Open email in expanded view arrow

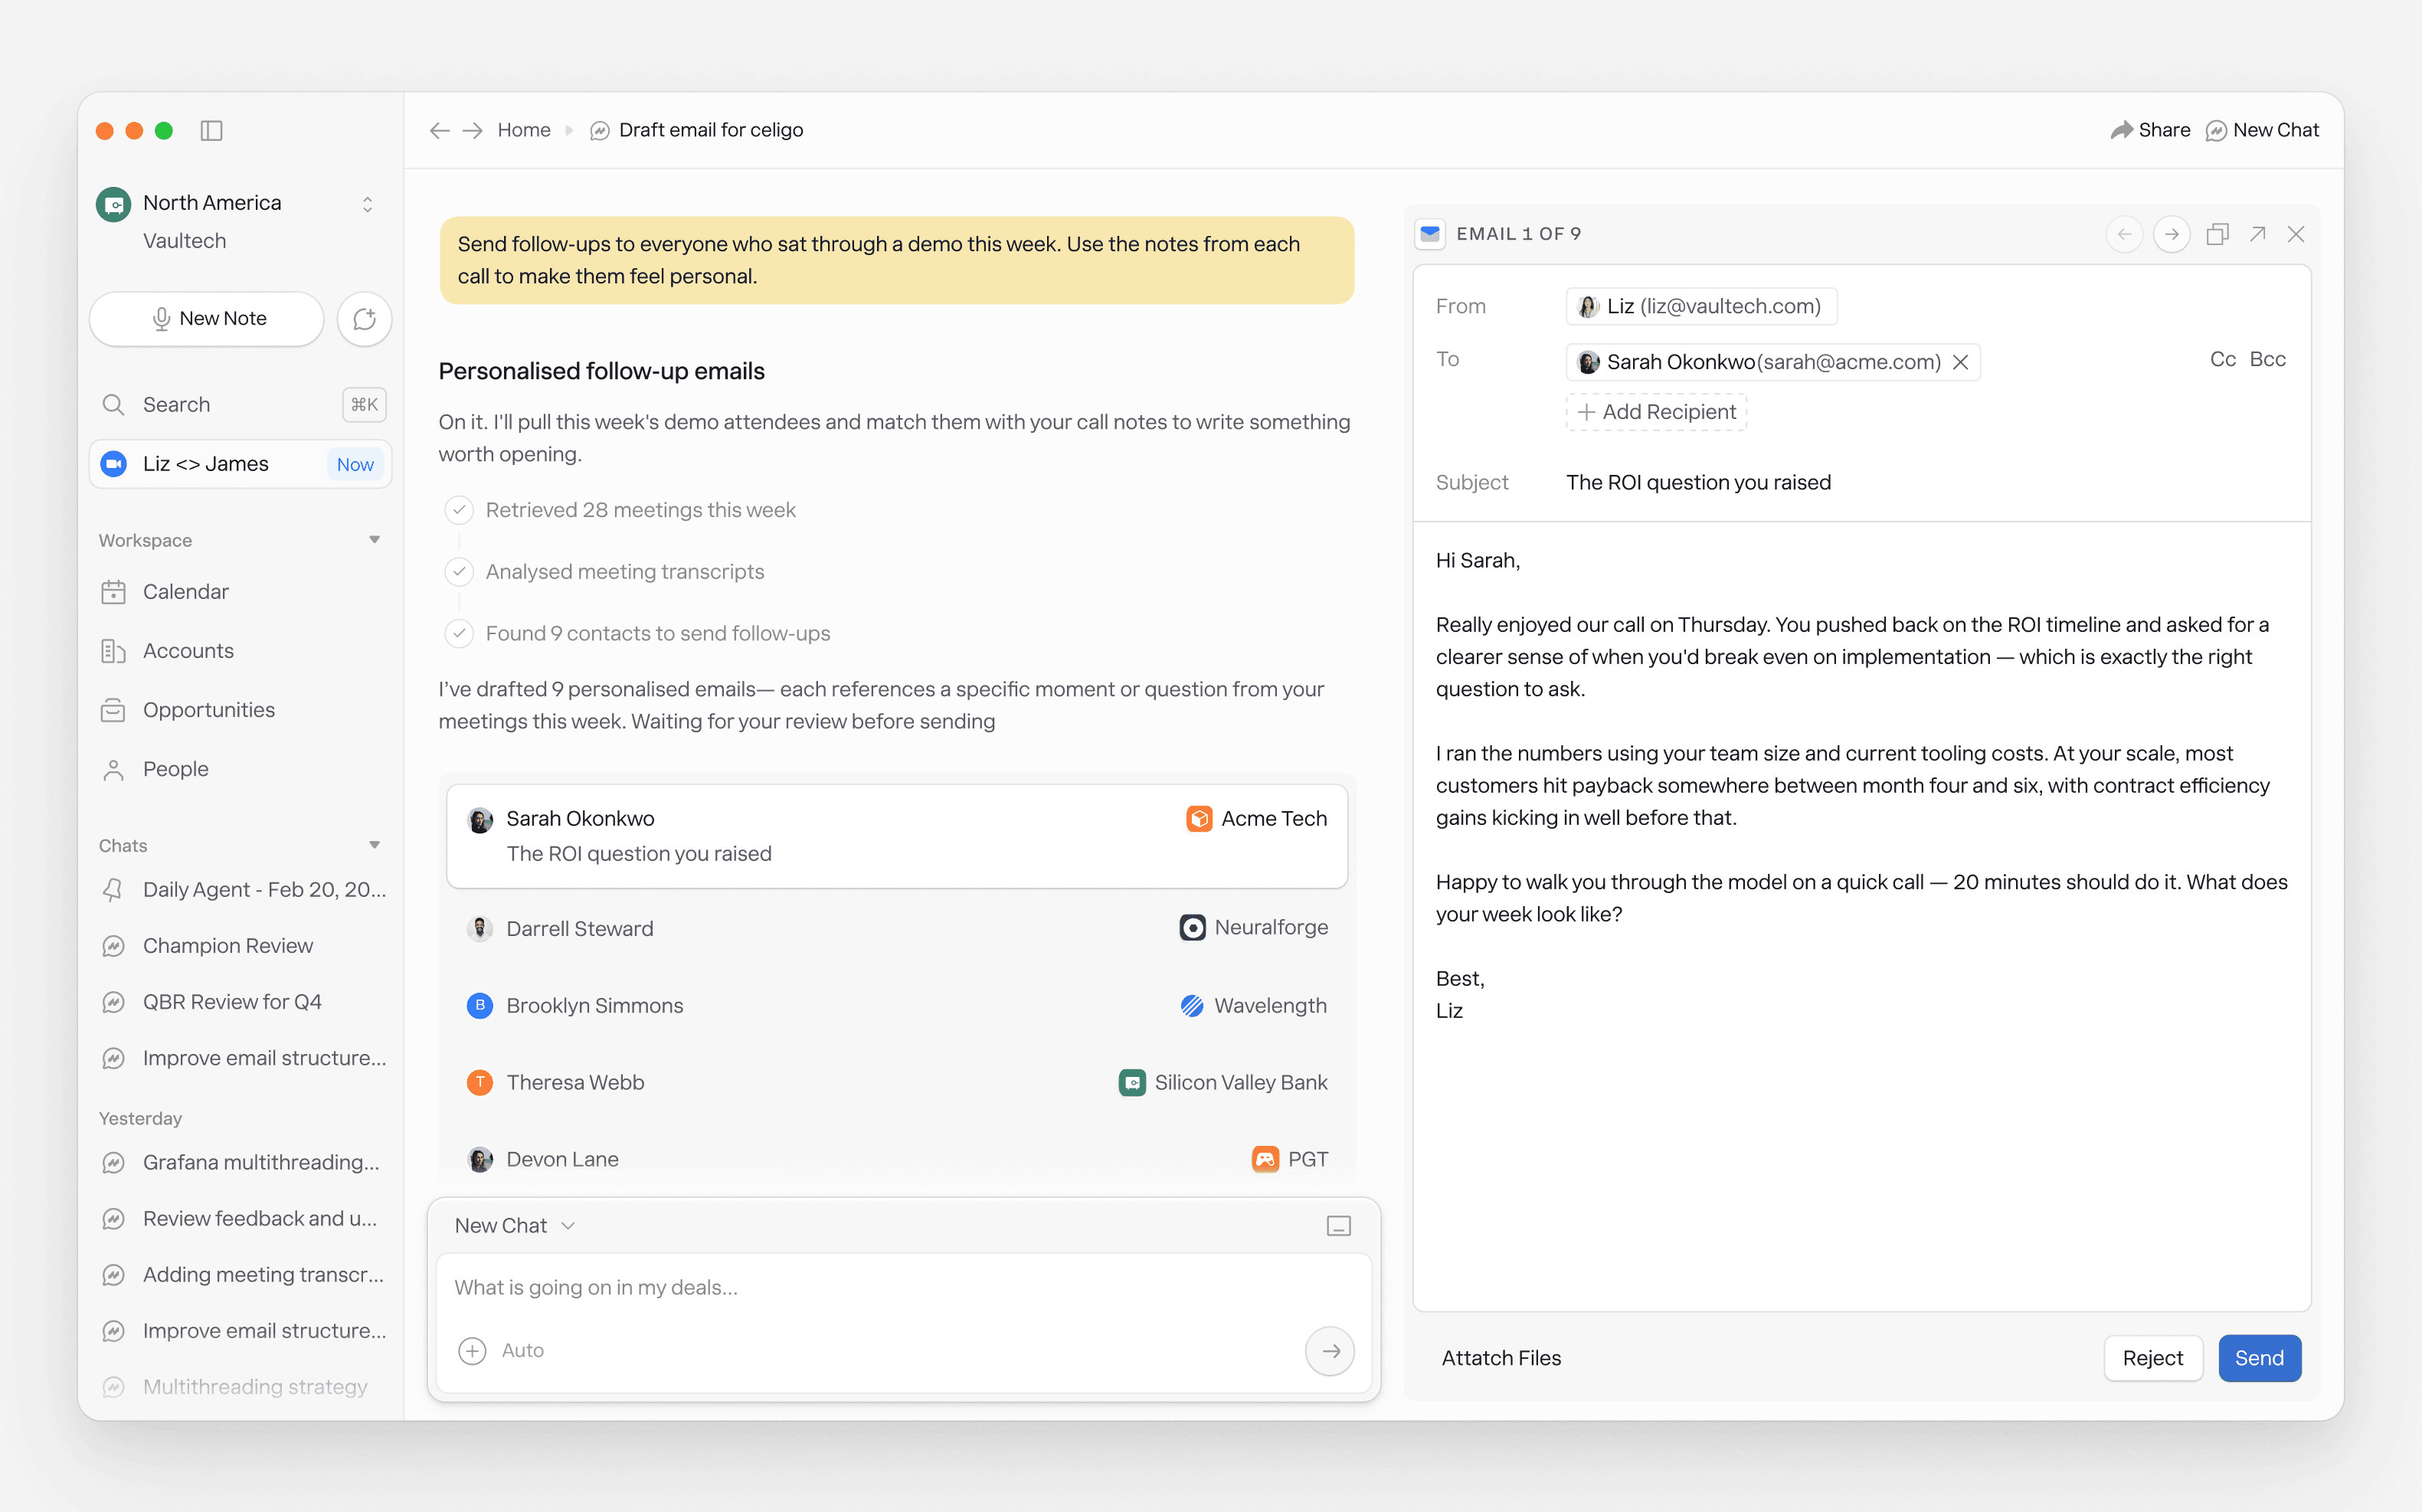click(x=2257, y=234)
